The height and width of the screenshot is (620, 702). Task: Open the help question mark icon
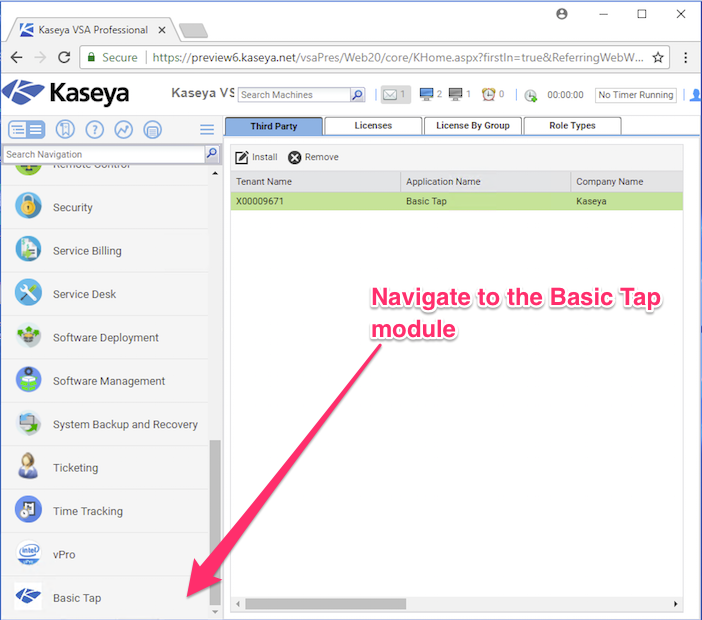click(x=94, y=130)
